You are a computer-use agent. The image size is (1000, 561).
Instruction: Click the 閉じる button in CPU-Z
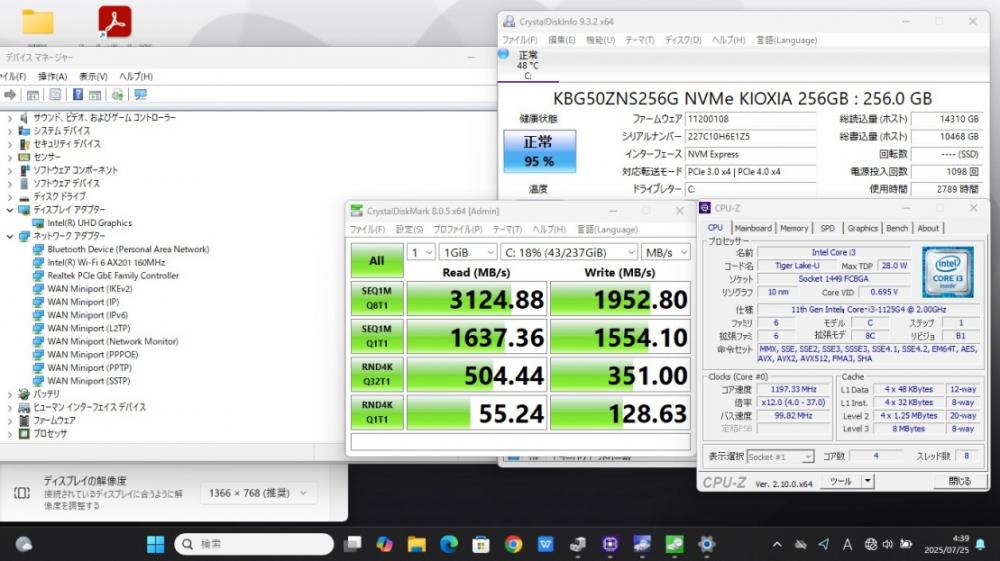pos(959,481)
